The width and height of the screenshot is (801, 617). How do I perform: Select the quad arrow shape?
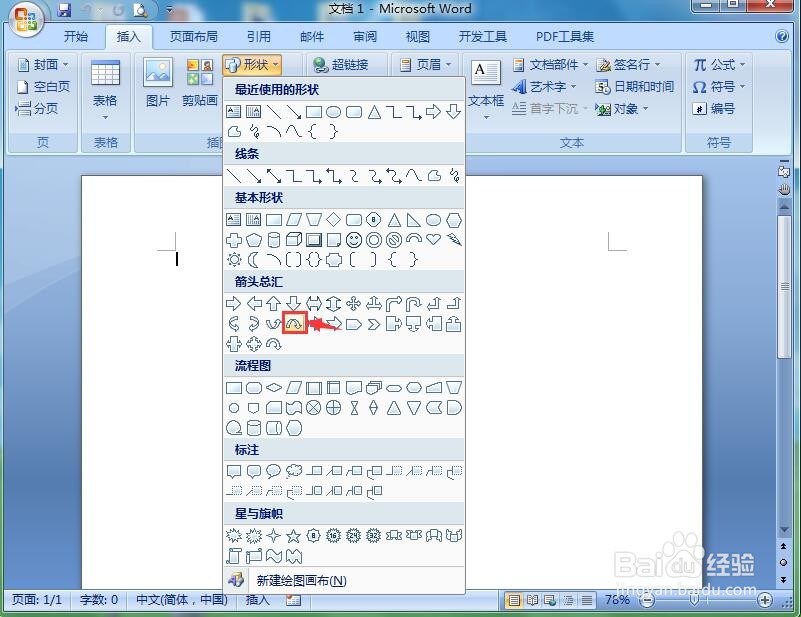point(354,303)
